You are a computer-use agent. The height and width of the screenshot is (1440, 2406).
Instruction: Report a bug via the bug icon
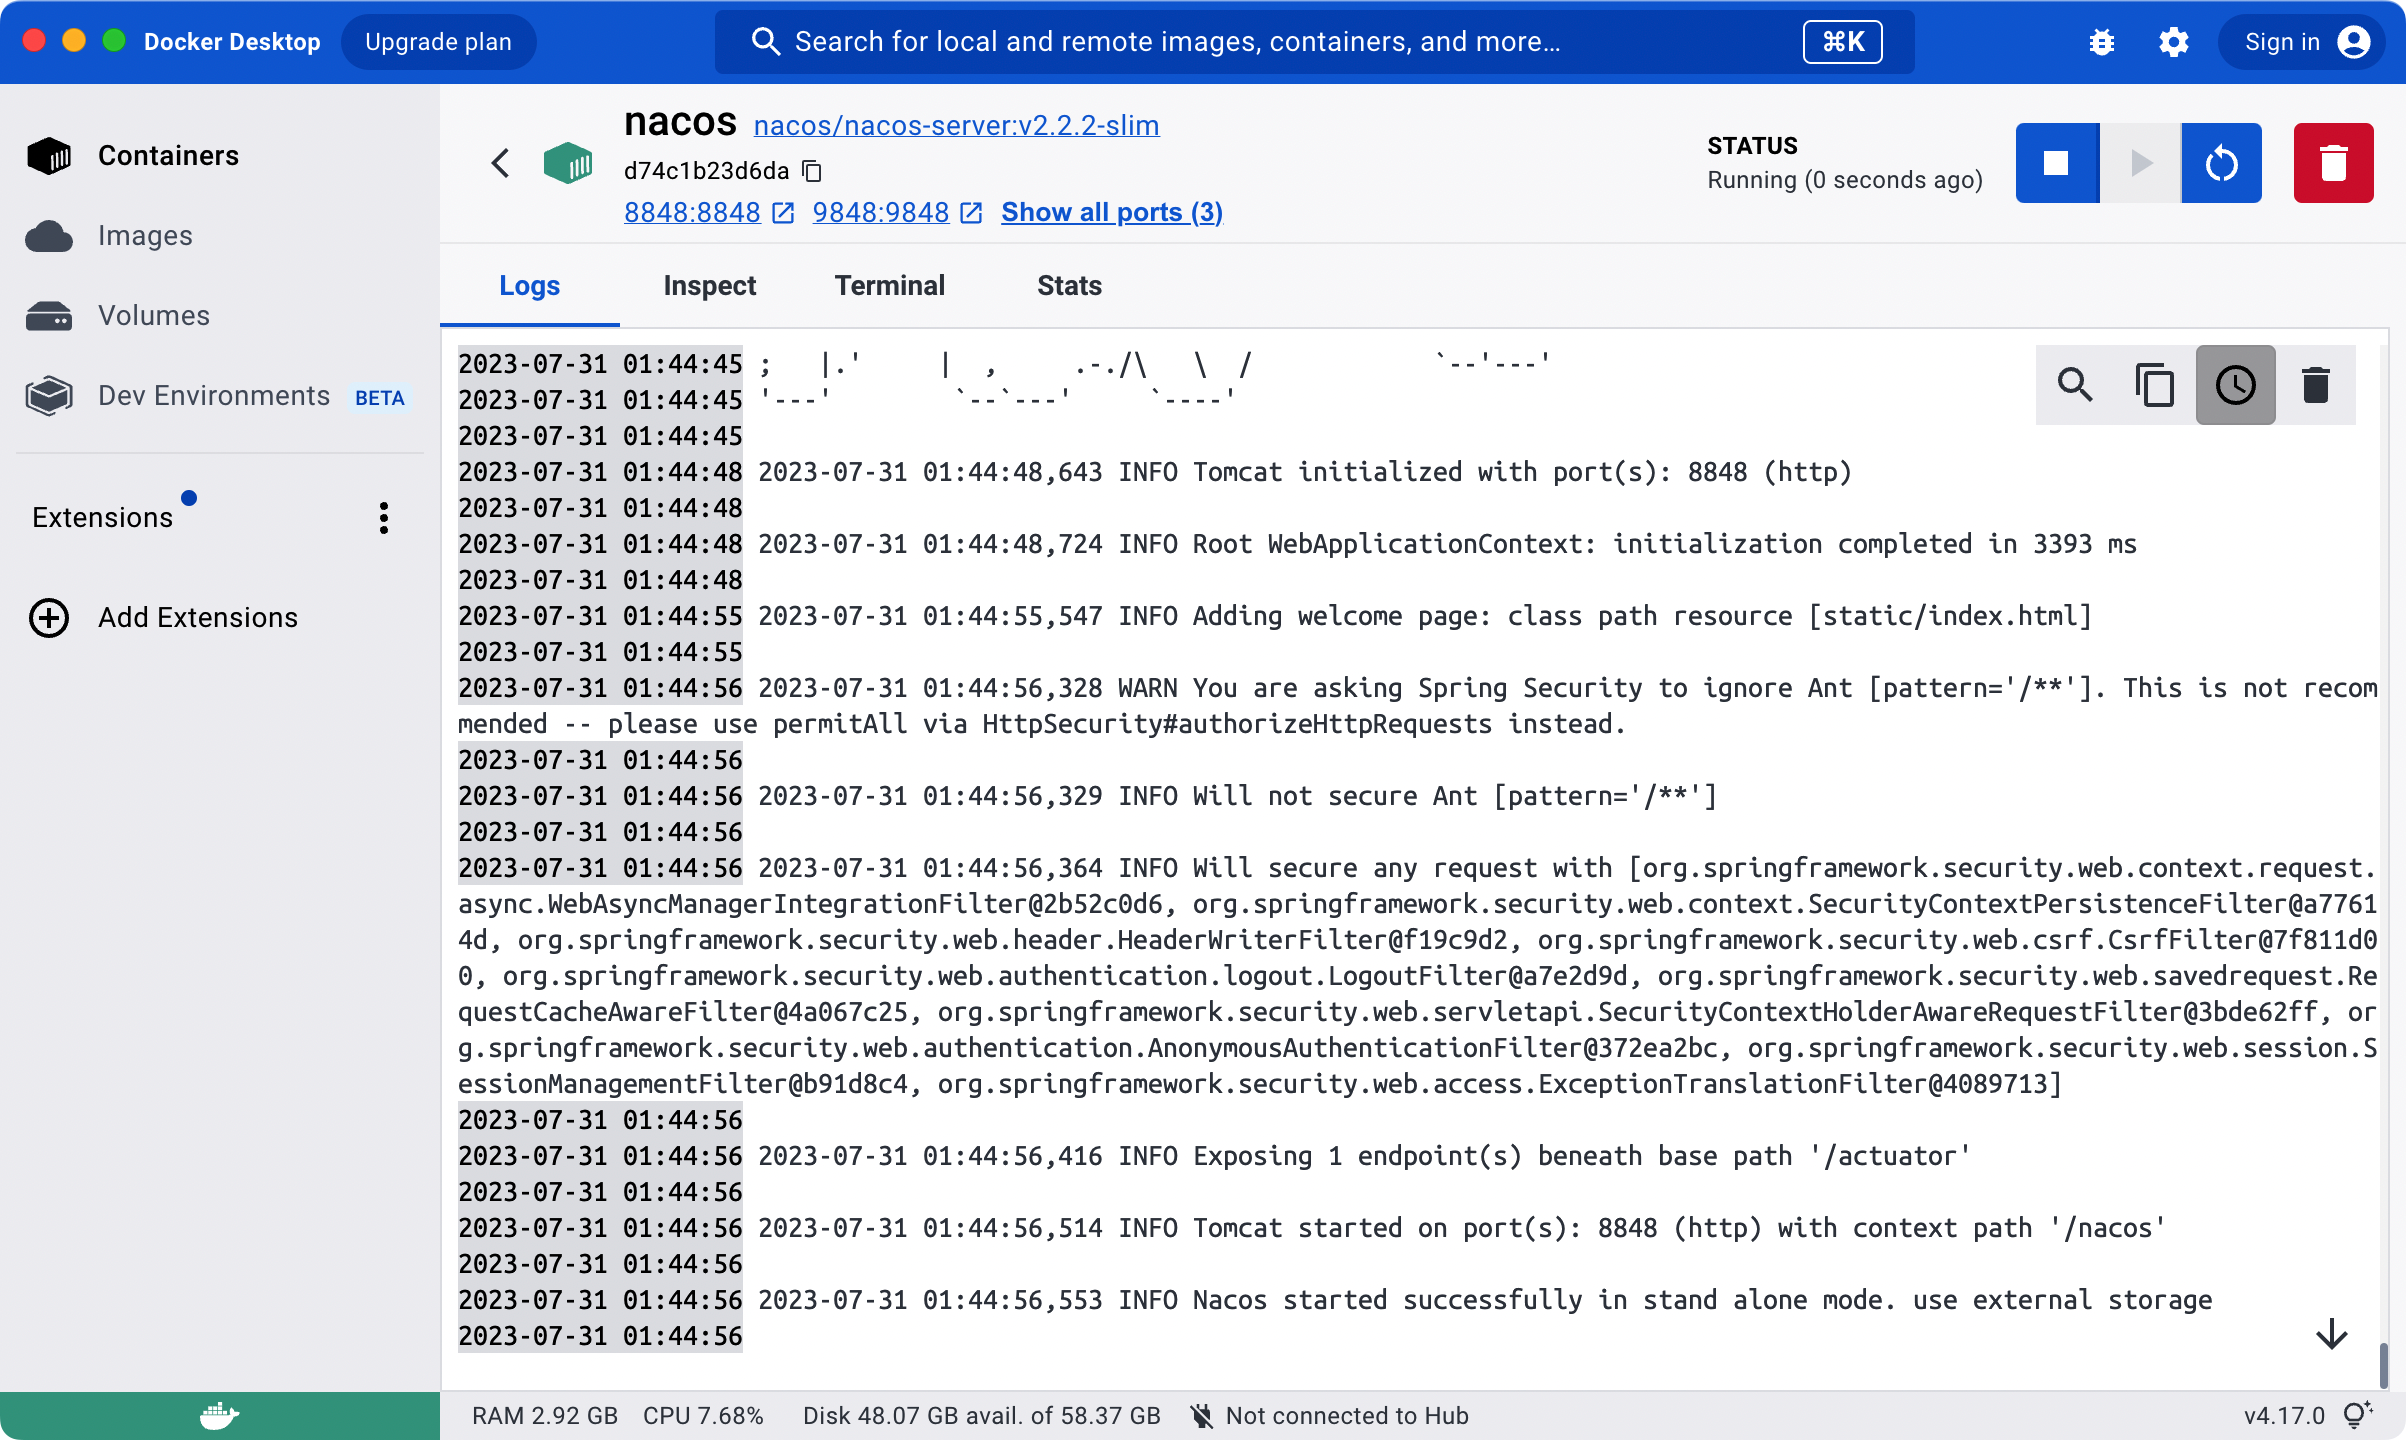2101,42
